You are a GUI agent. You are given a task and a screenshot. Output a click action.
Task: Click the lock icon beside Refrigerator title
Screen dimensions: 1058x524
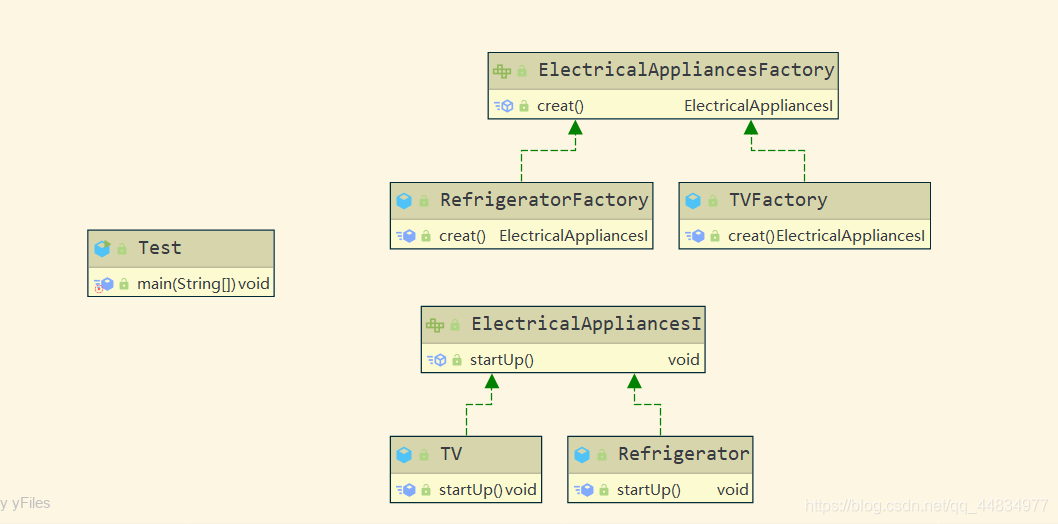click(602, 455)
